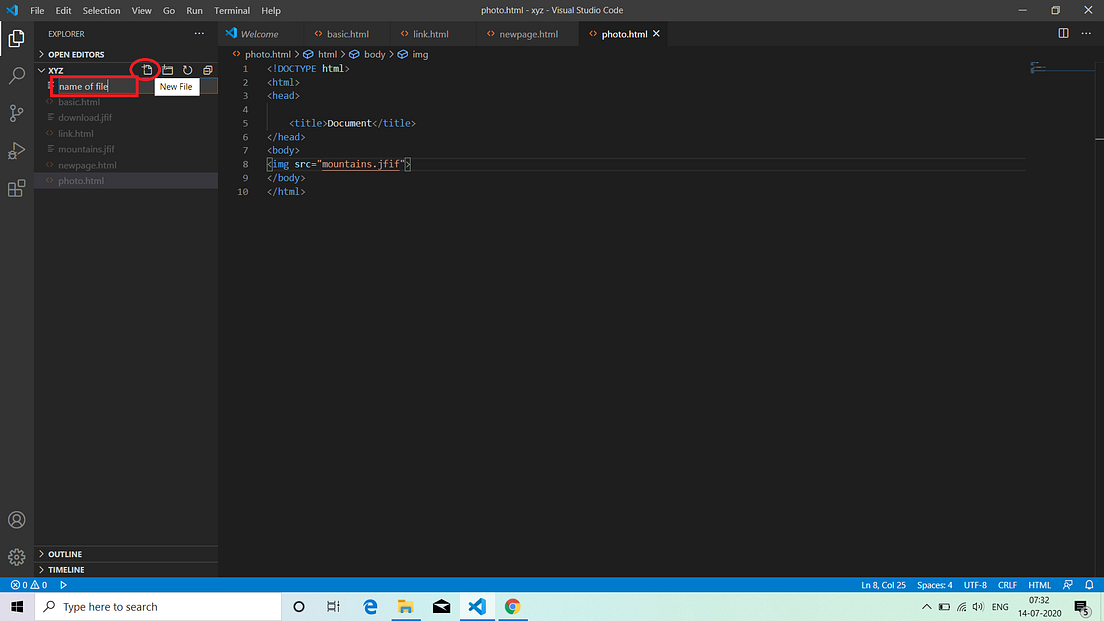Open the Explorer view in activity bar
Image resolution: width=1104 pixels, height=621 pixels.
(16, 38)
